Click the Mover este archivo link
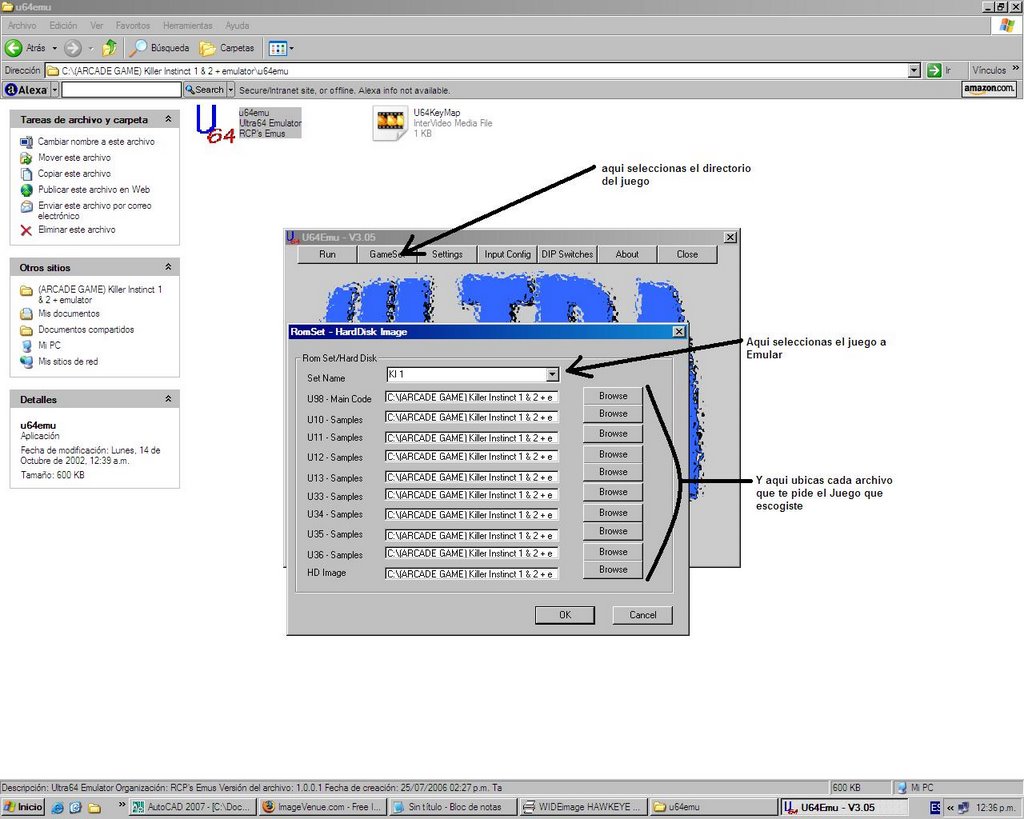Image resolution: width=1024 pixels, height=819 pixels. click(74, 157)
